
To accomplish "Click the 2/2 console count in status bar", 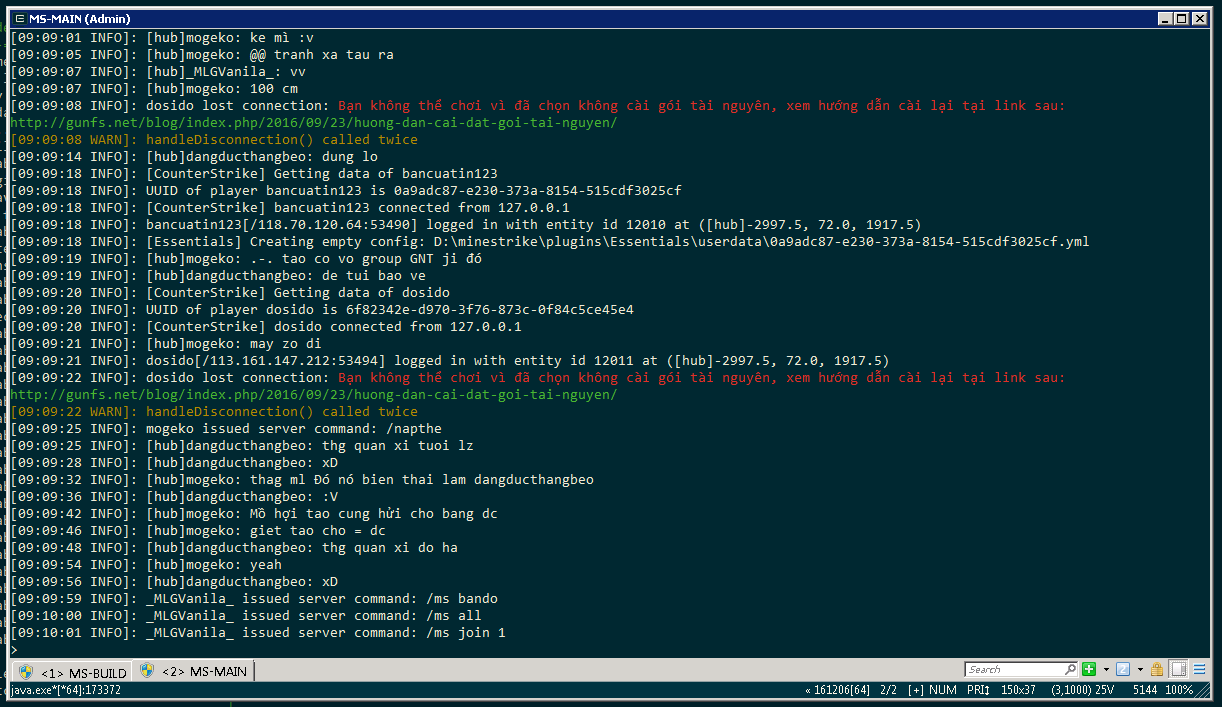I will pyautogui.click(x=888, y=690).
